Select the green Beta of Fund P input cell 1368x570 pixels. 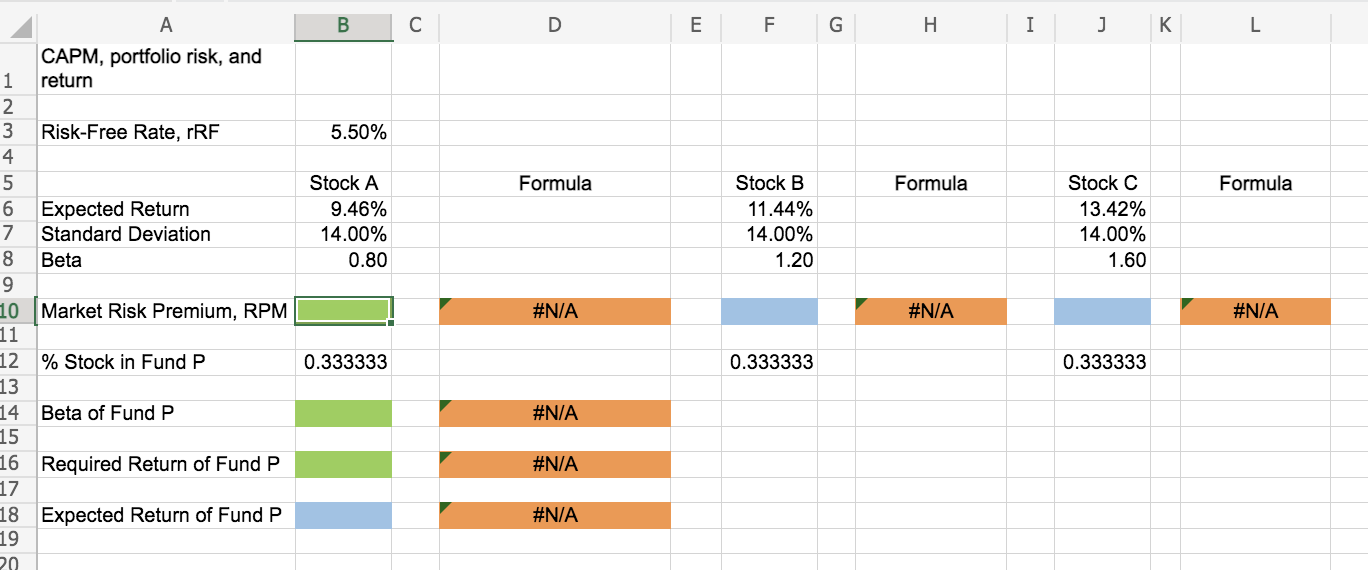click(x=343, y=413)
